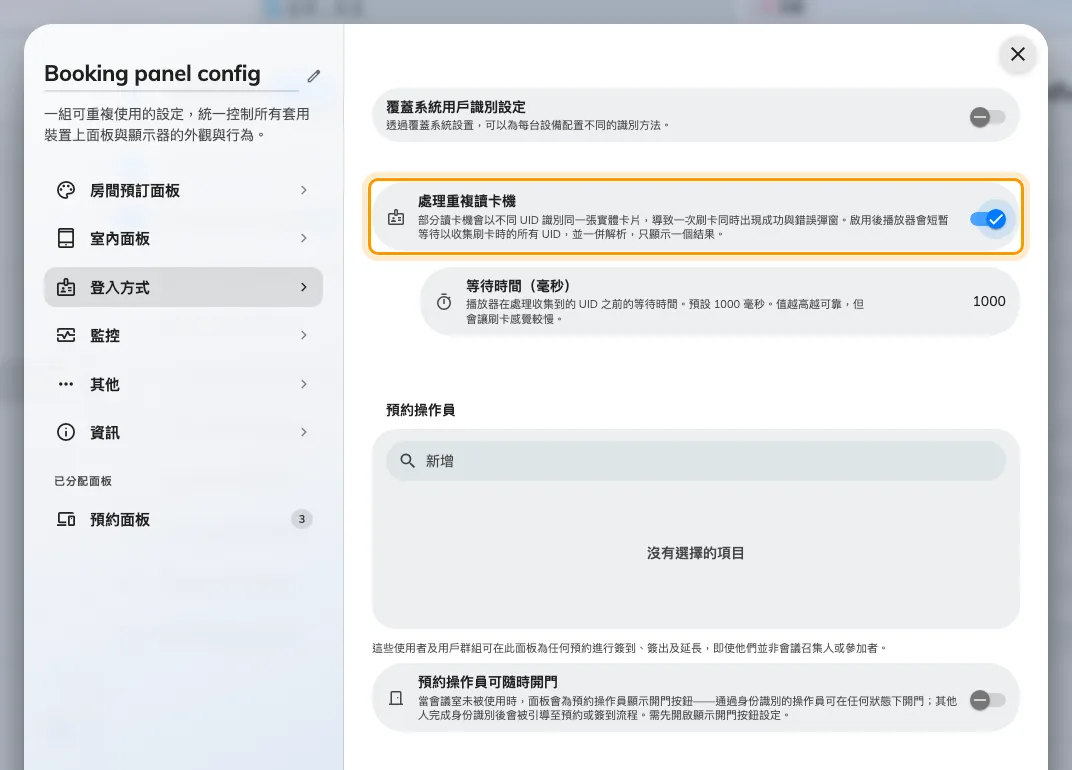Expand 監控 chevron arrow
1072x770 pixels.
[304, 335]
